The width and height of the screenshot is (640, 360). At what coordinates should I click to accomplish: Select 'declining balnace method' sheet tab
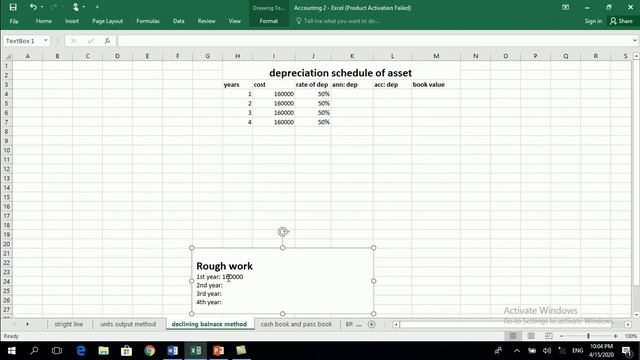click(209, 324)
